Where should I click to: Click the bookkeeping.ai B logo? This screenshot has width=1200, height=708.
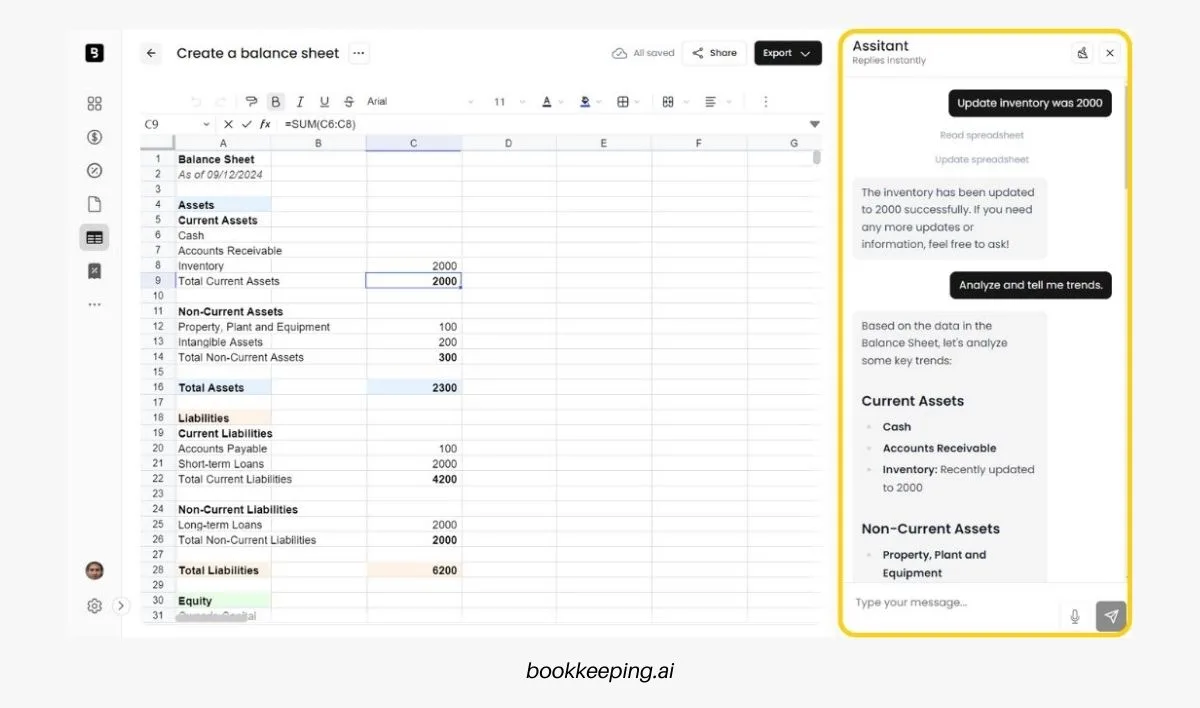coord(94,54)
